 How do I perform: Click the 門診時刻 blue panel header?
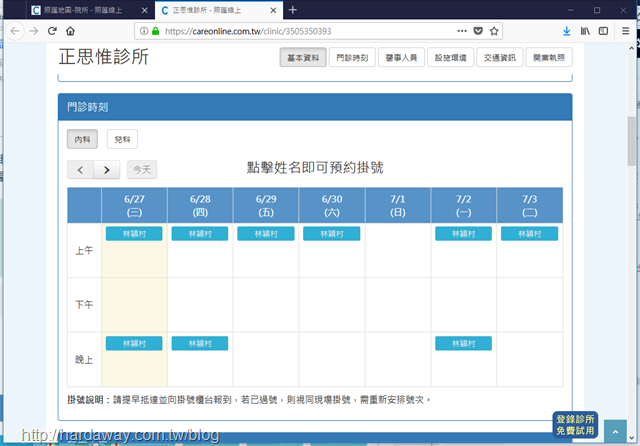[315, 107]
